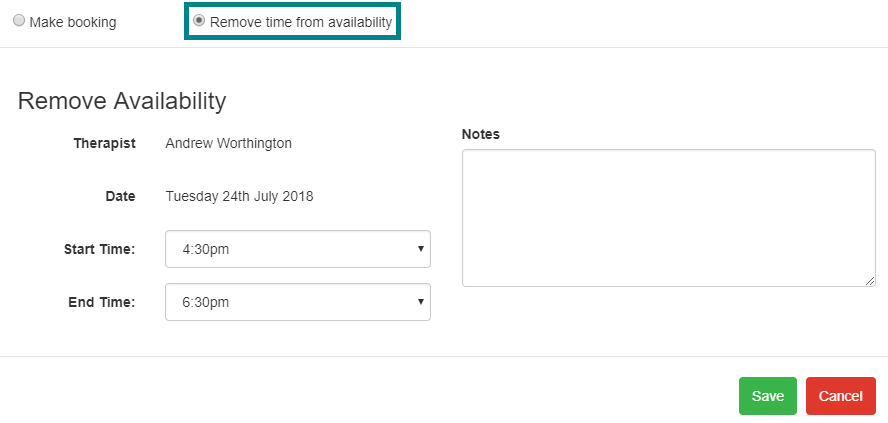Screen dimensions: 888x423
Task: Click the Remove time from availability label
Action: pyautogui.click(x=301, y=22)
